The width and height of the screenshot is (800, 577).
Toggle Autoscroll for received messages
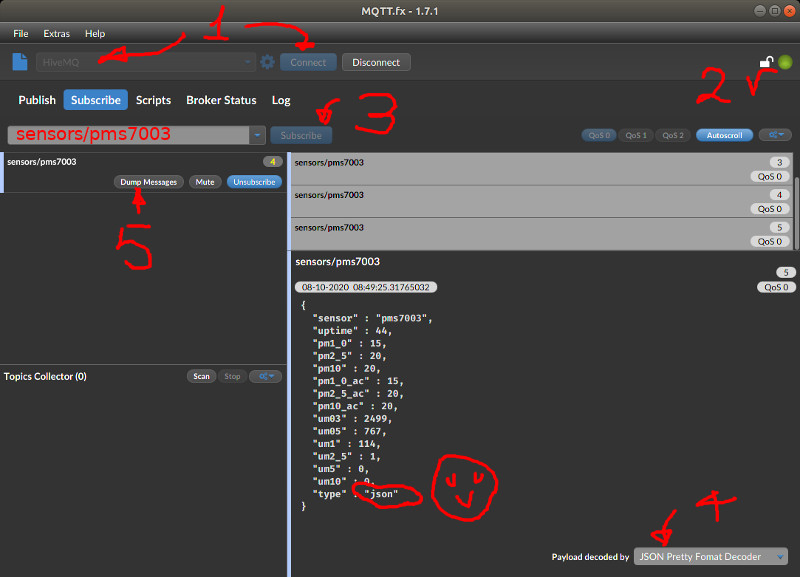click(x=724, y=135)
